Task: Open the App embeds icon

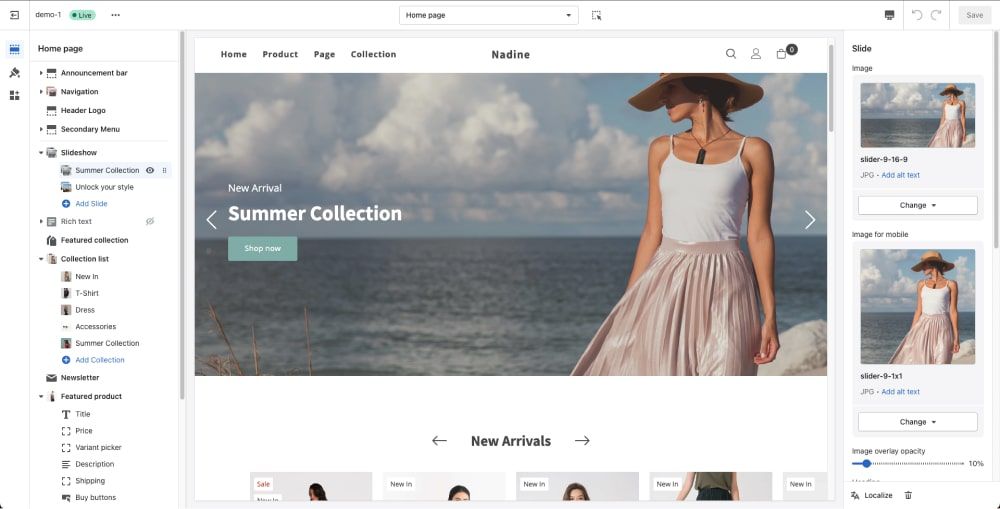Action: (15, 96)
